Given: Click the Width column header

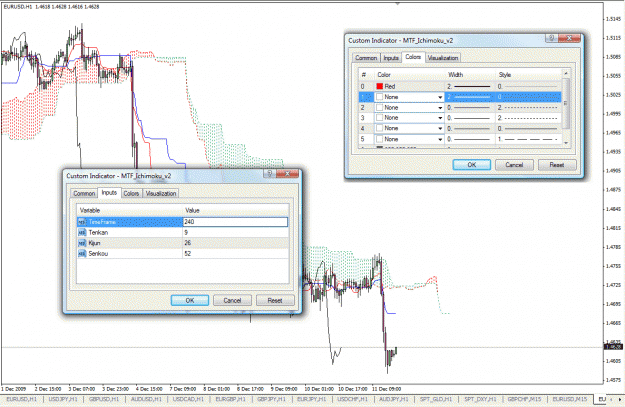Looking at the screenshot, I should (x=470, y=75).
